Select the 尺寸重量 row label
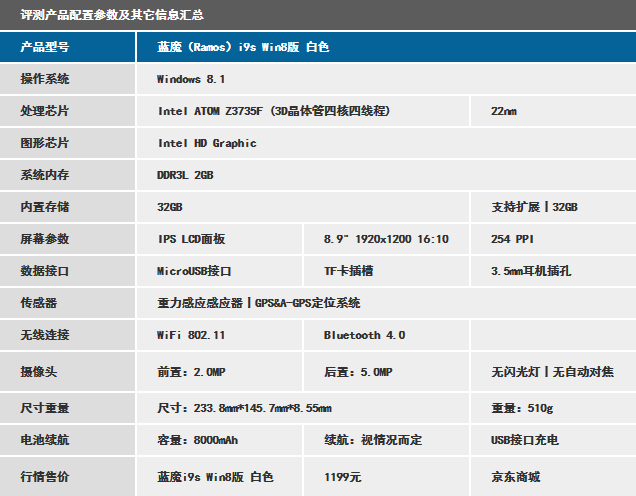This screenshot has height=496, width=636. [67, 408]
